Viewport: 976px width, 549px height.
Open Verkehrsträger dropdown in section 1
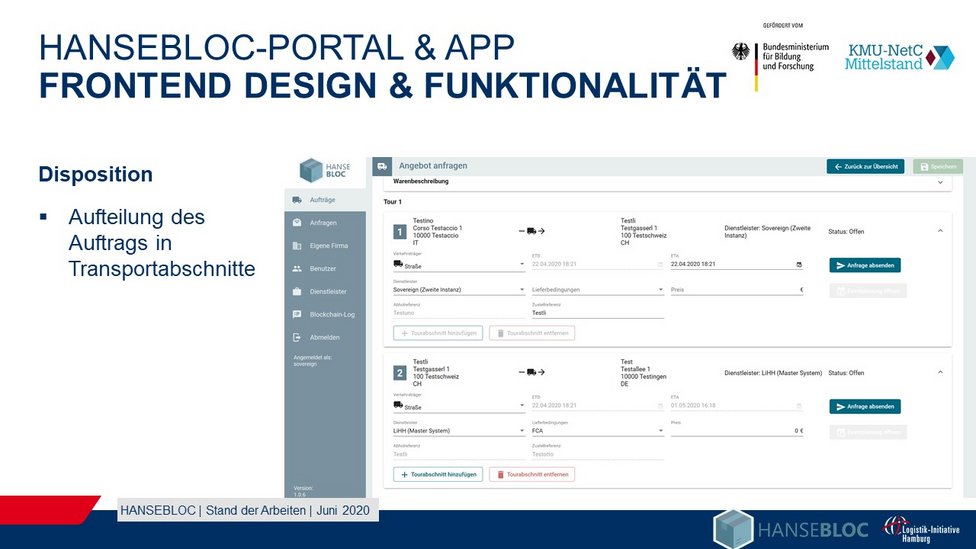point(459,265)
